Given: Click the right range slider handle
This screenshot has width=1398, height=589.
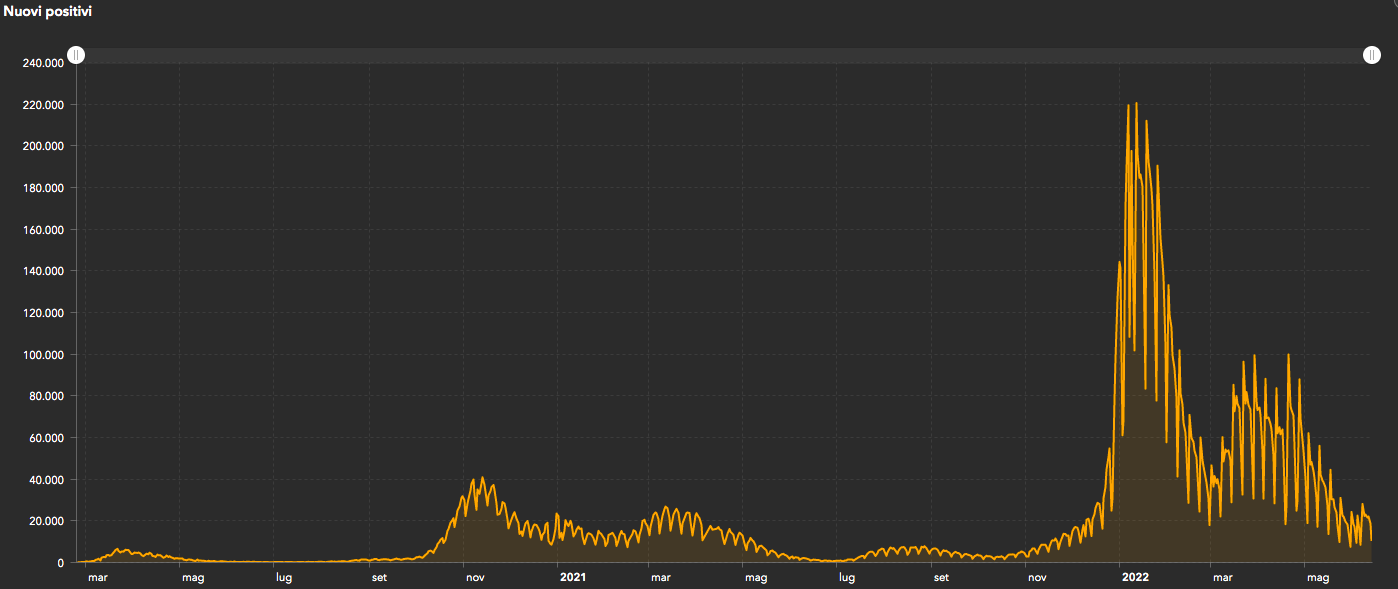Looking at the screenshot, I should coord(1372,55).
